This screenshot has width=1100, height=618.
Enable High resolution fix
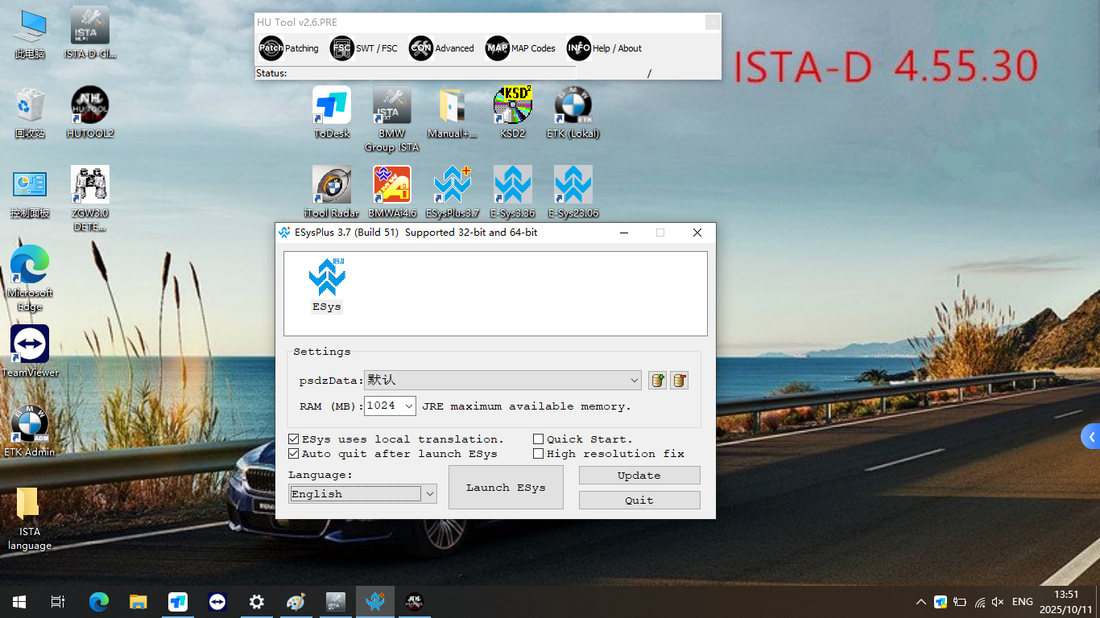pyautogui.click(x=538, y=453)
